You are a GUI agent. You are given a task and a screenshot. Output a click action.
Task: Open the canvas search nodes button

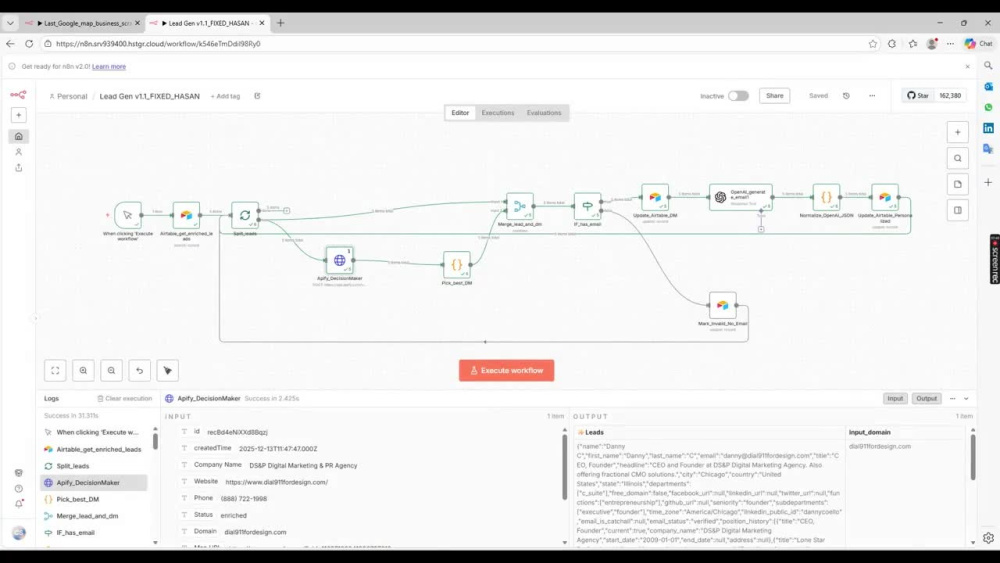click(x=957, y=159)
